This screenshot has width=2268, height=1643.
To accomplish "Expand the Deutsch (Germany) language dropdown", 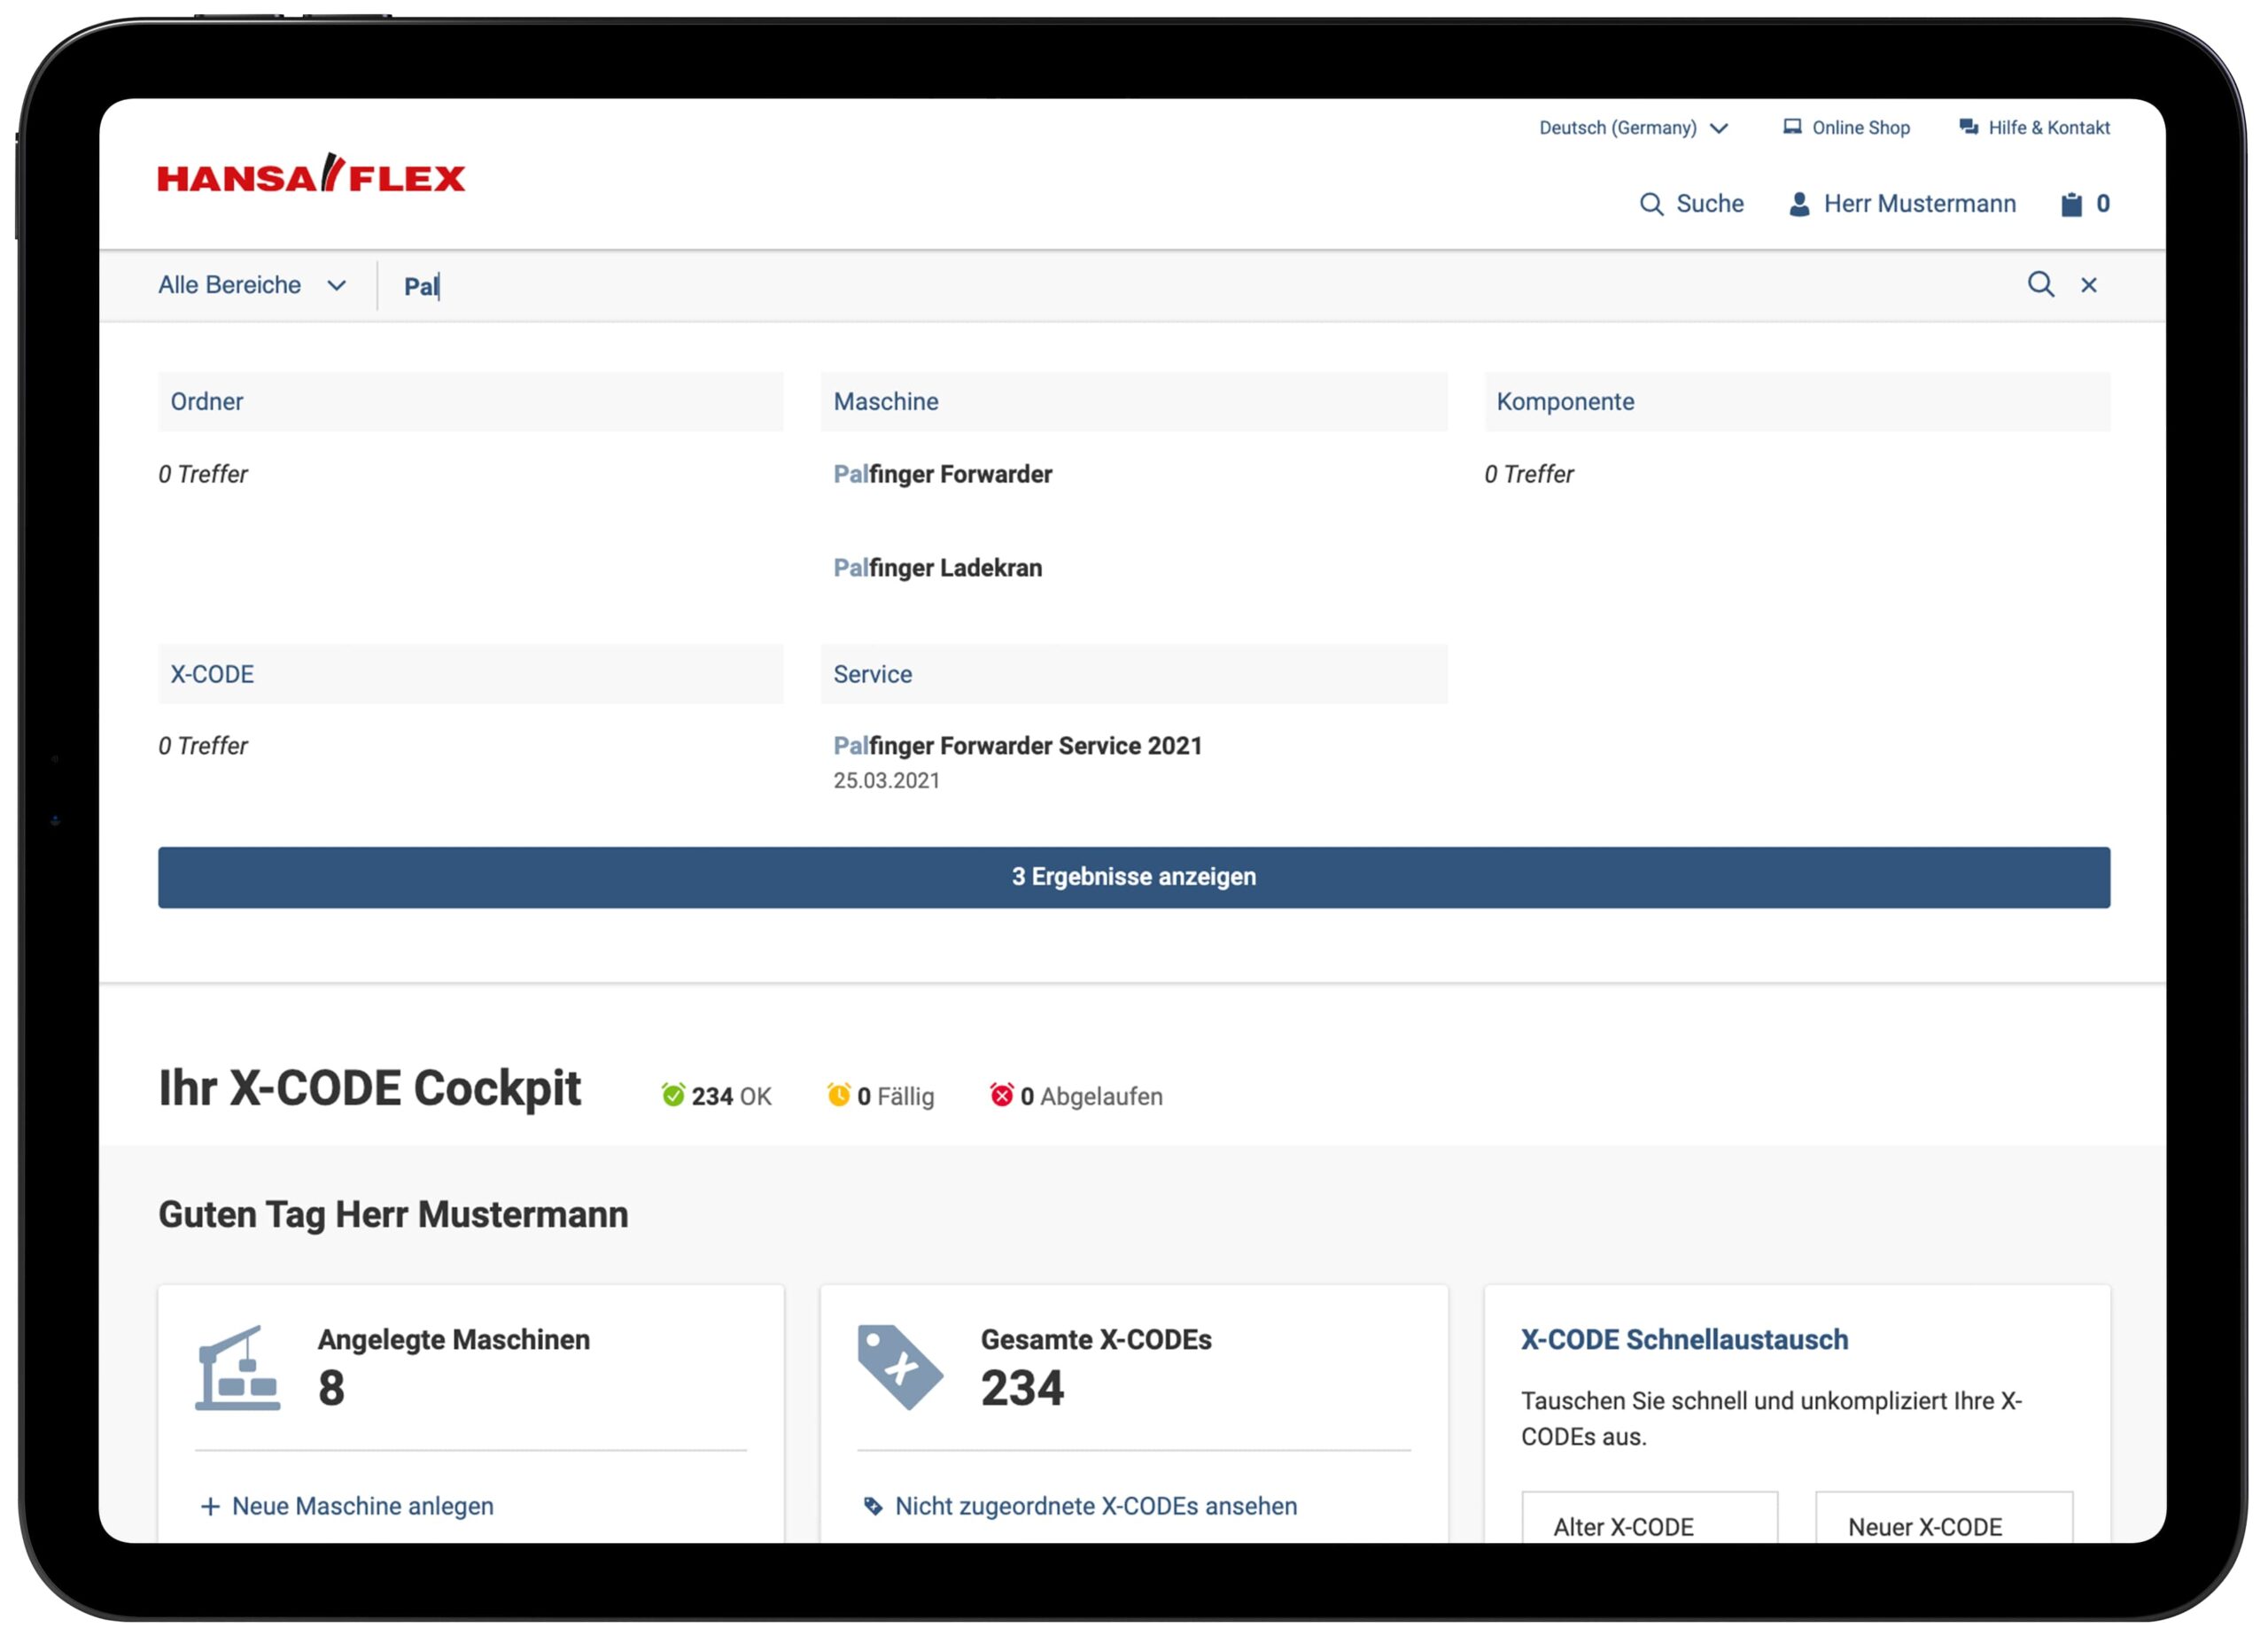I will click(x=1633, y=128).
